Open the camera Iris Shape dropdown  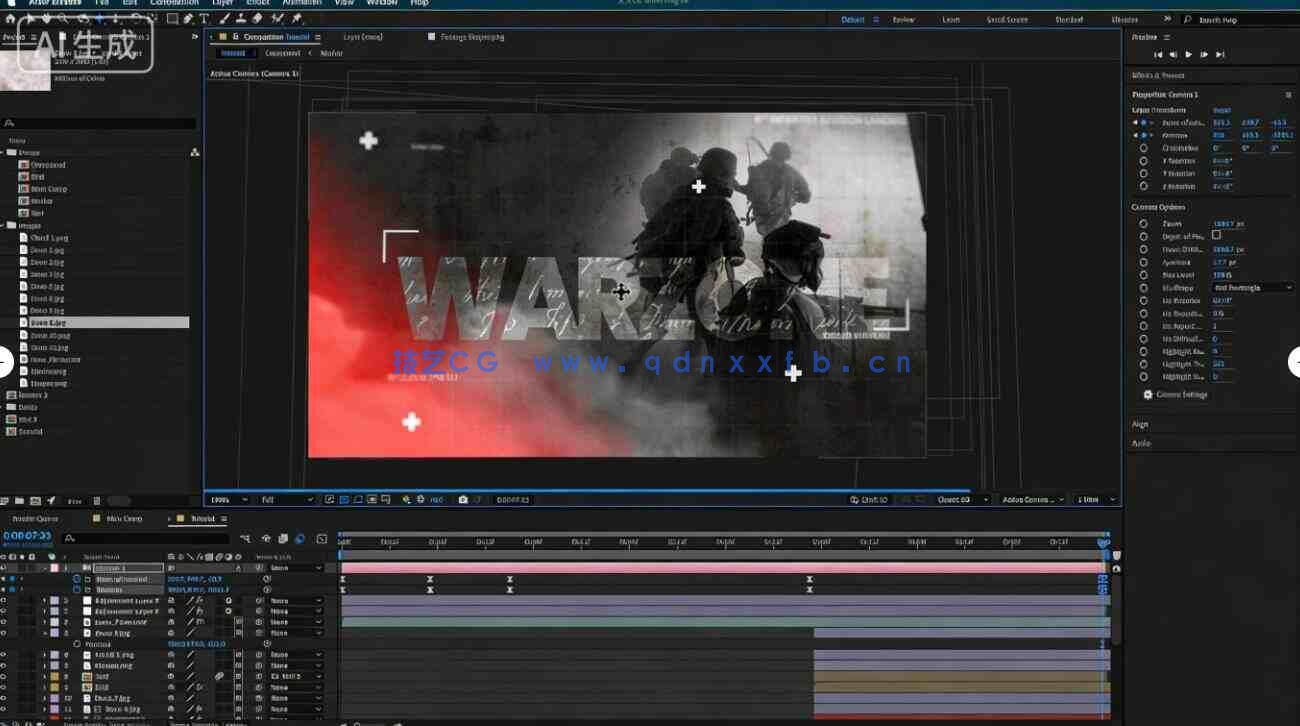click(x=1252, y=288)
